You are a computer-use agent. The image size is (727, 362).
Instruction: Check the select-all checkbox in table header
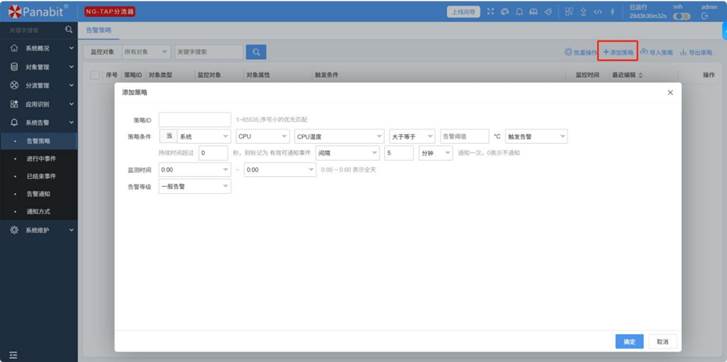(96, 75)
